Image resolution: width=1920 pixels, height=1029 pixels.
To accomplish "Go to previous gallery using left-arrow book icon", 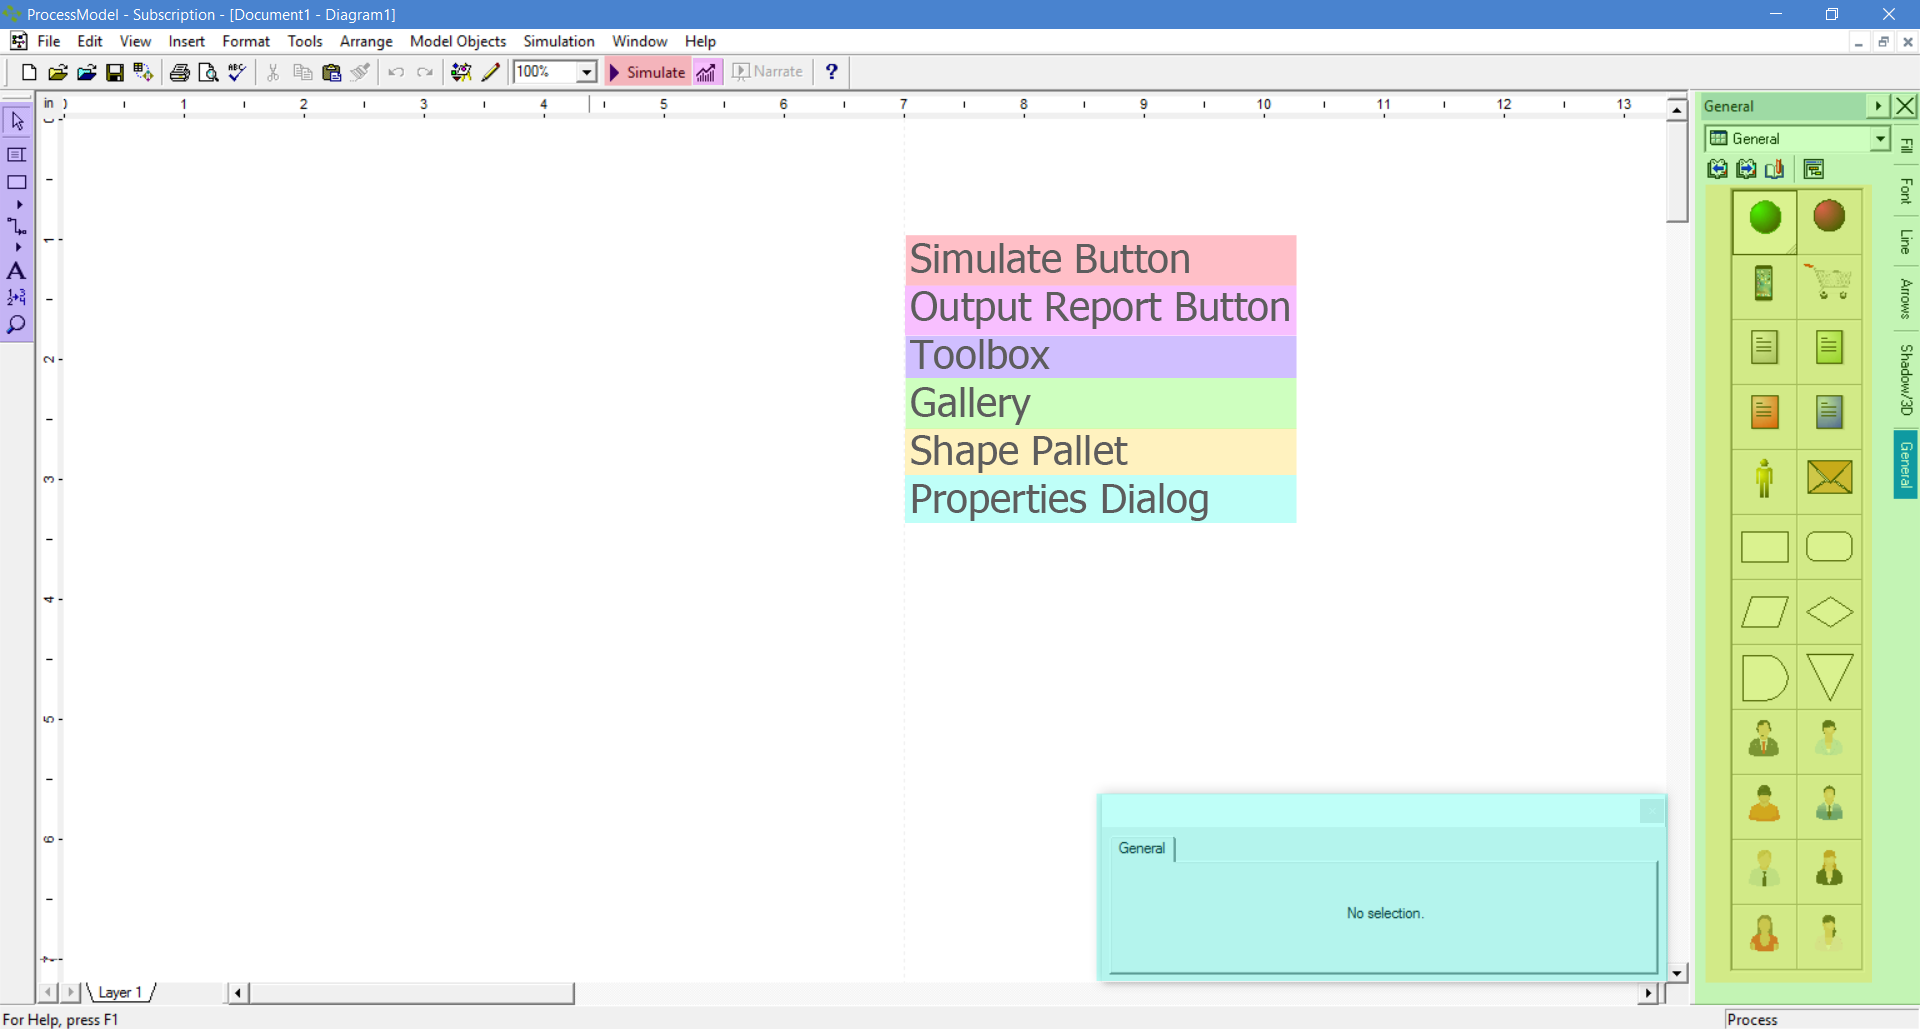I will tap(1718, 169).
